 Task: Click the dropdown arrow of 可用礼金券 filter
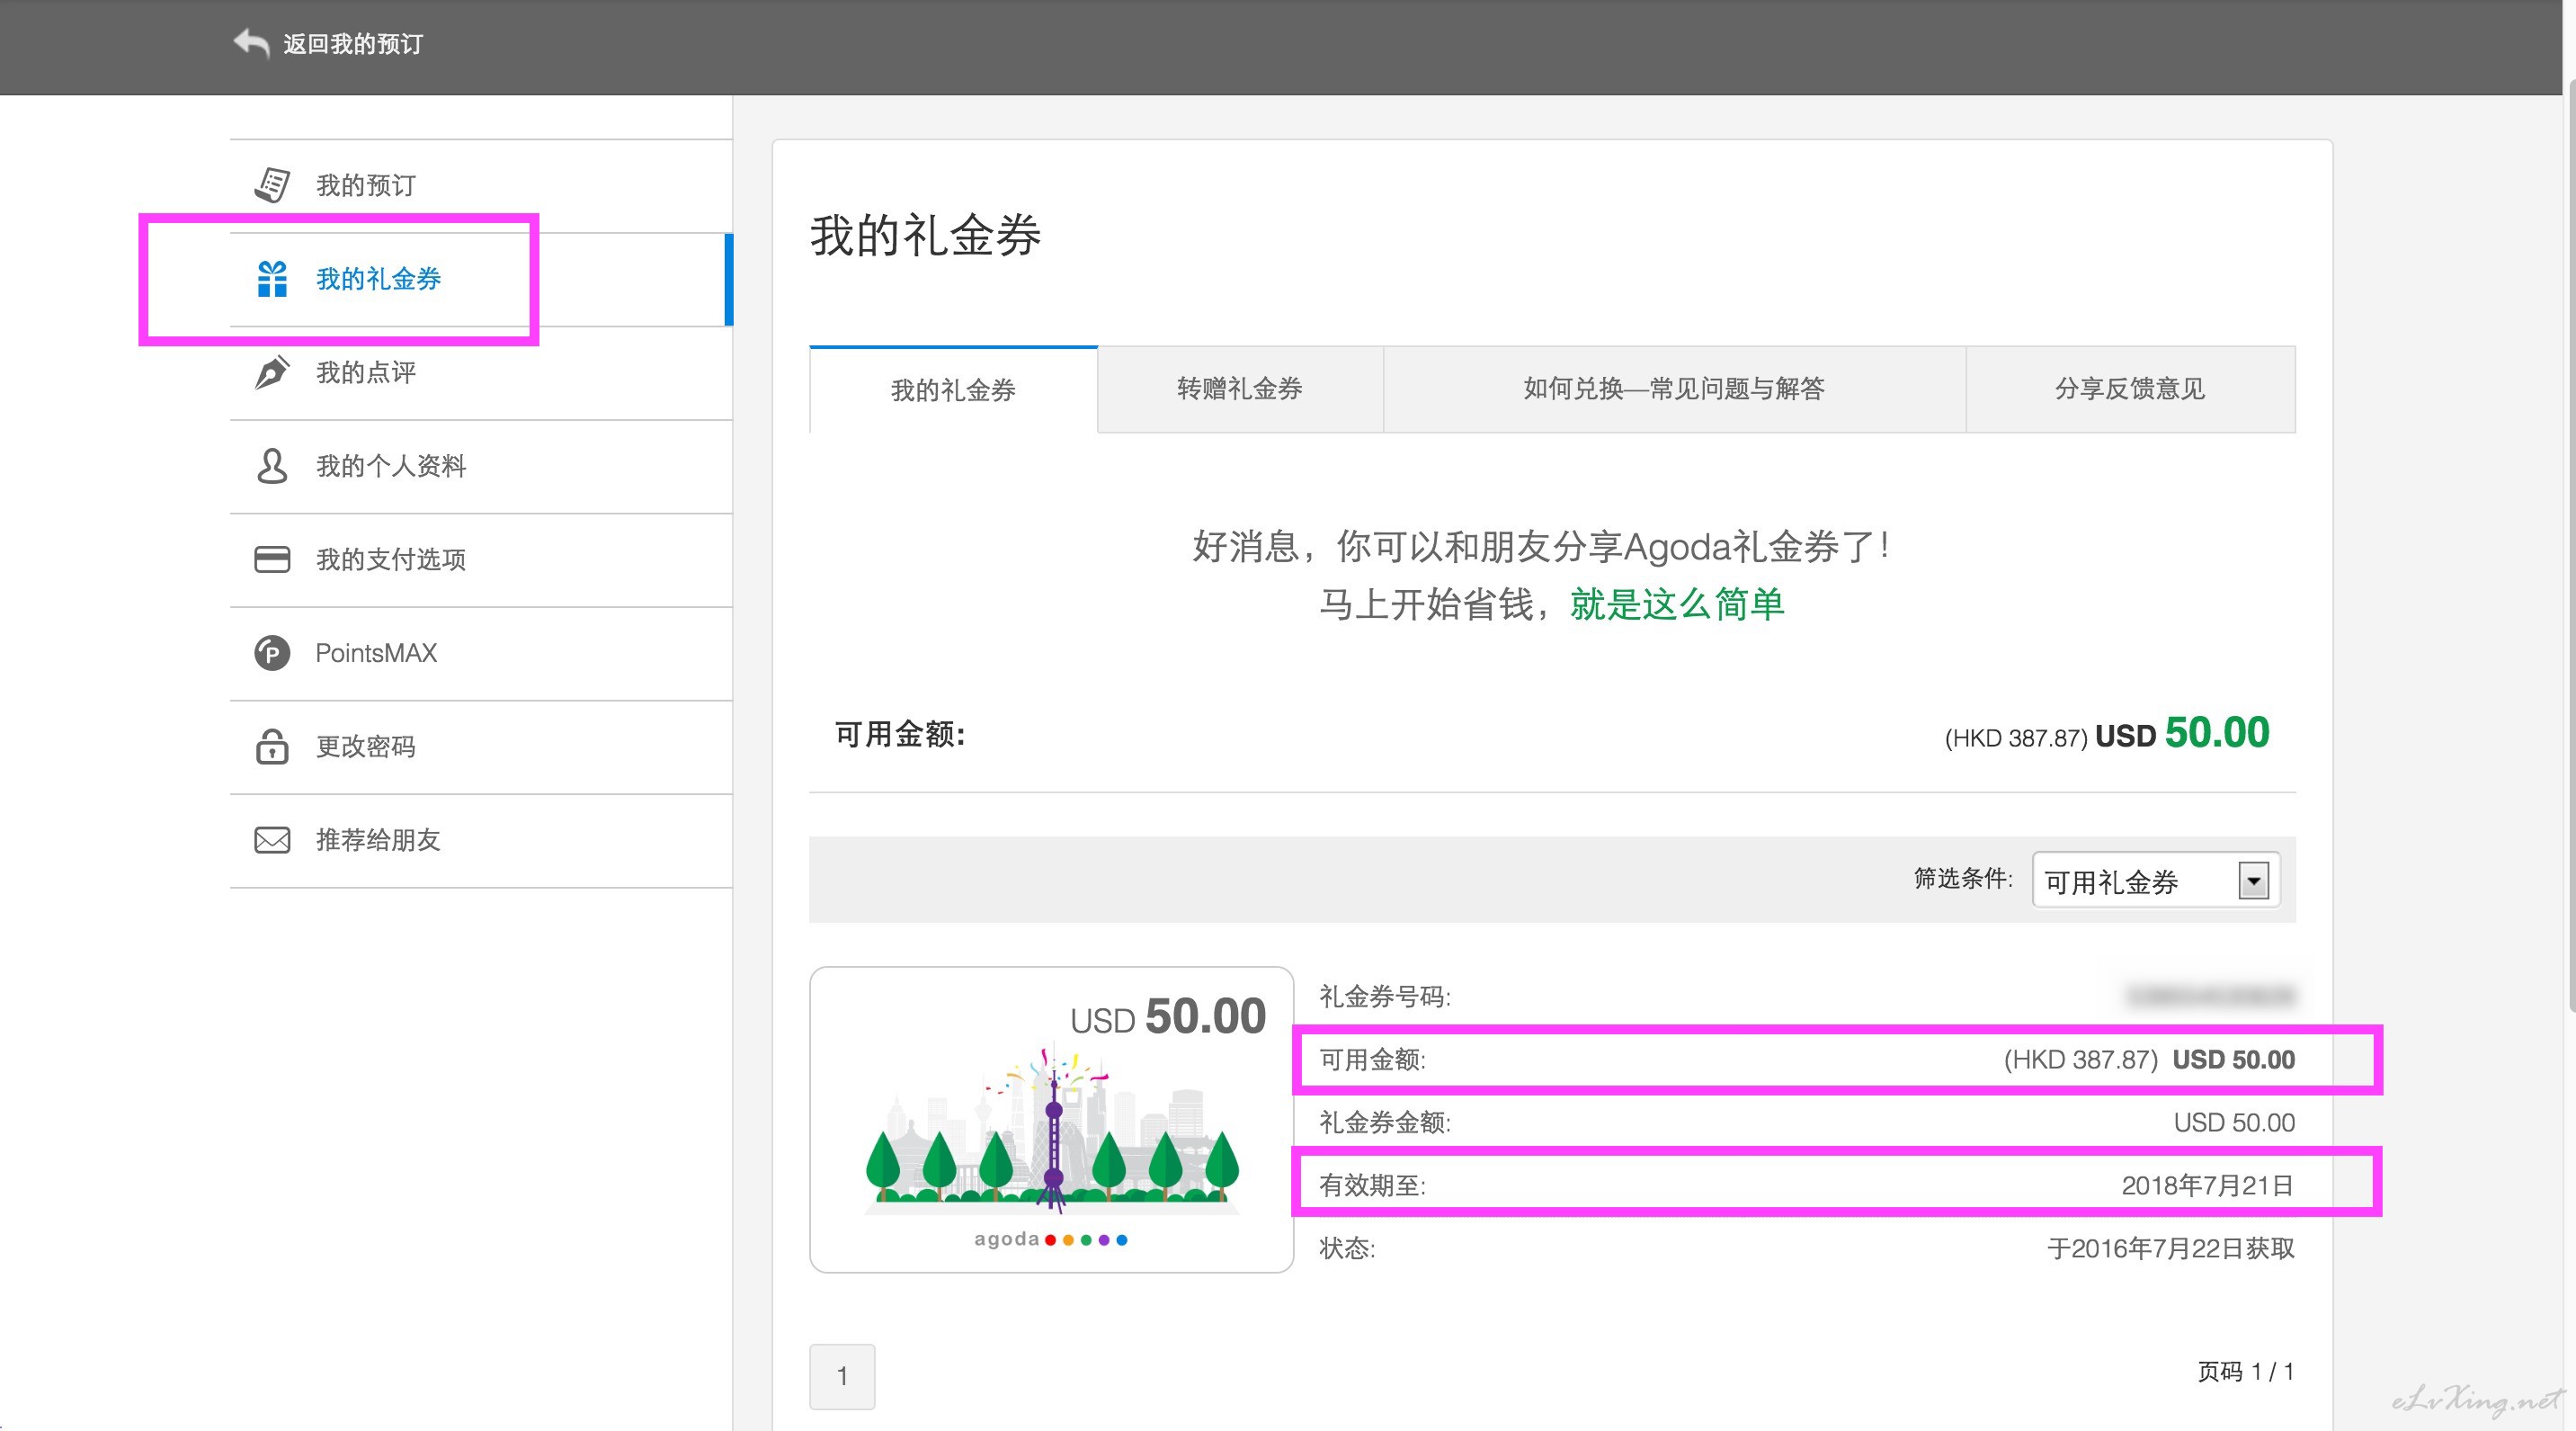click(2253, 881)
